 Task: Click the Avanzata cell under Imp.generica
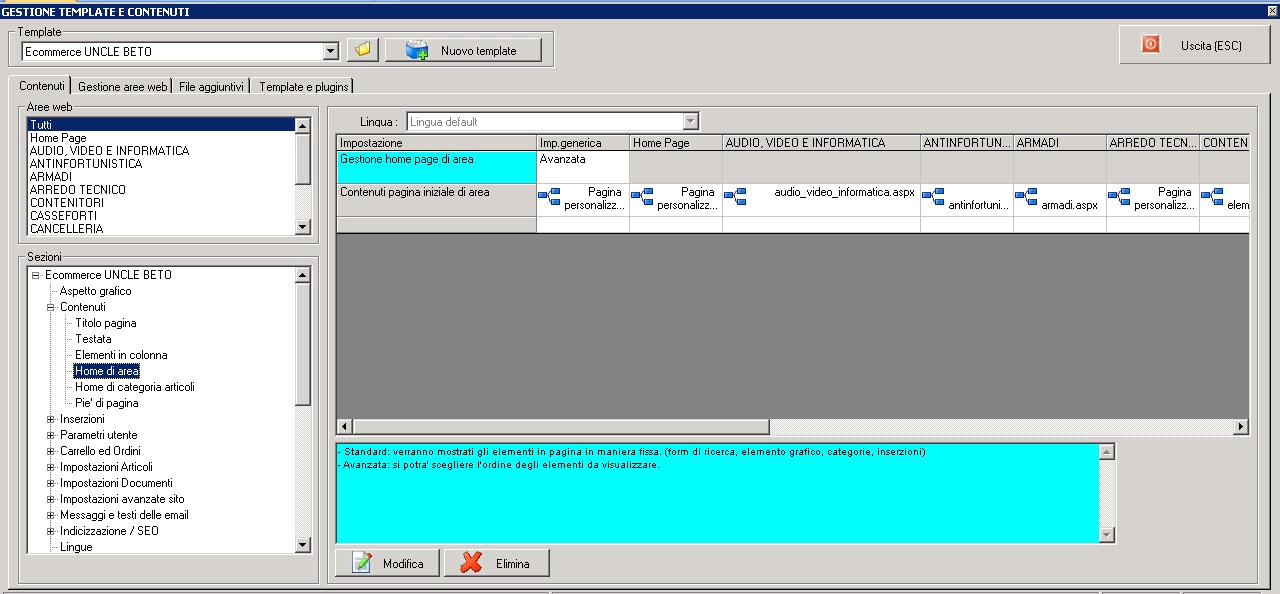583,166
